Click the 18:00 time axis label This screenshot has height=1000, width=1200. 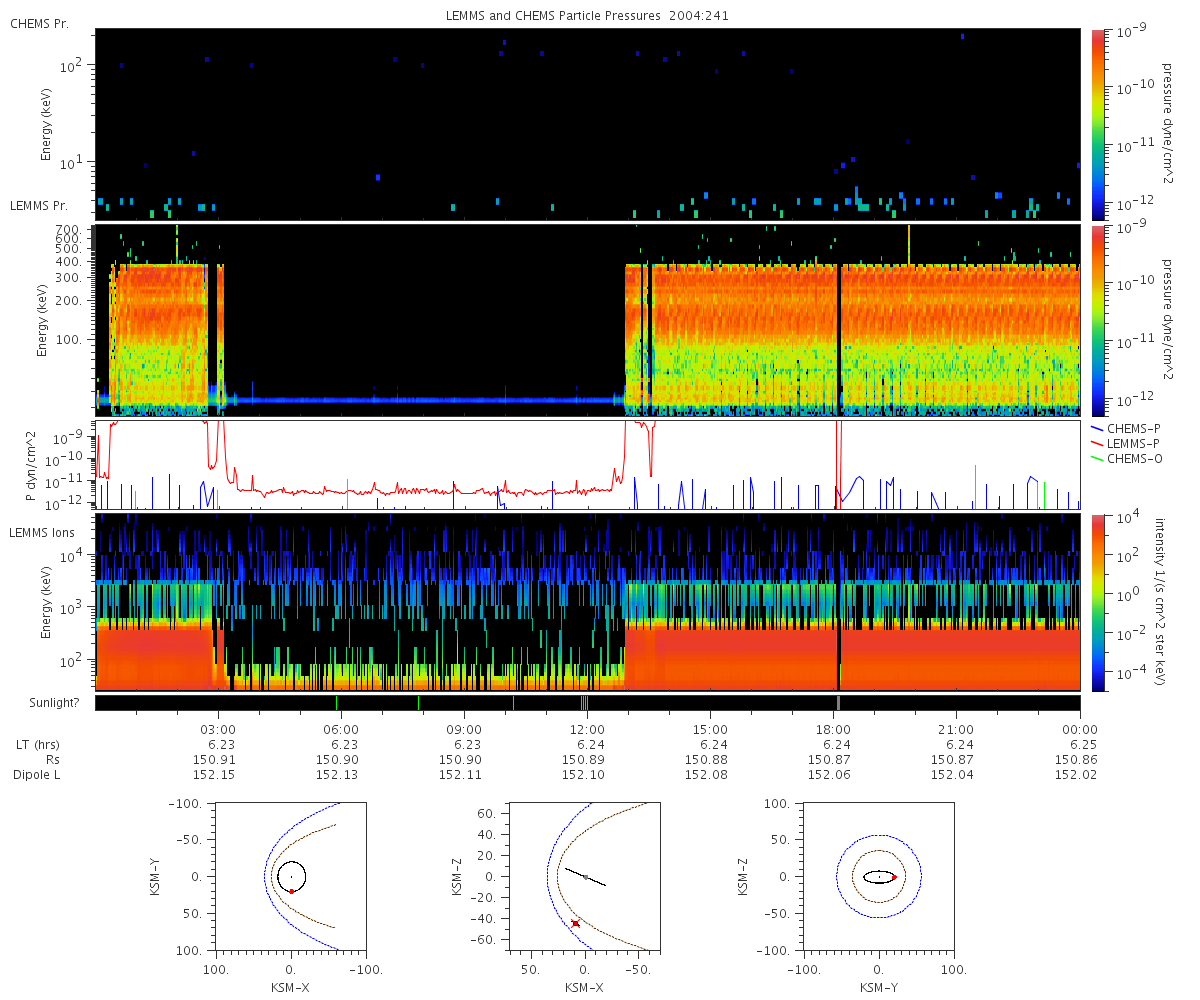[x=834, y=728]
